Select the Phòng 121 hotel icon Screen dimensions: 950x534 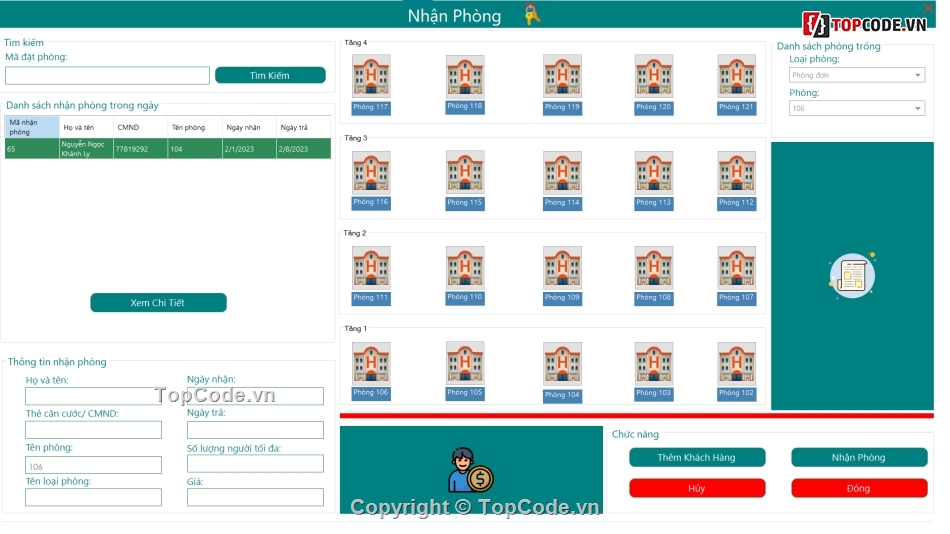click(x=736, y=76)
